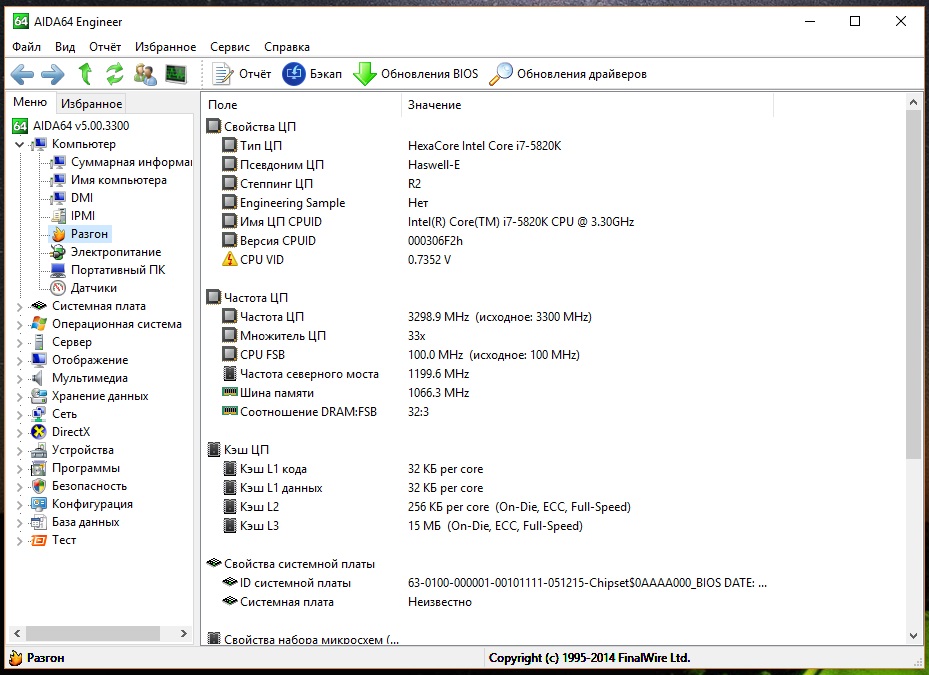This screenshot has width=929, height=675.
Task: Click the tree panel horizontal scroll left arrow
Action: tap(17, 634)
